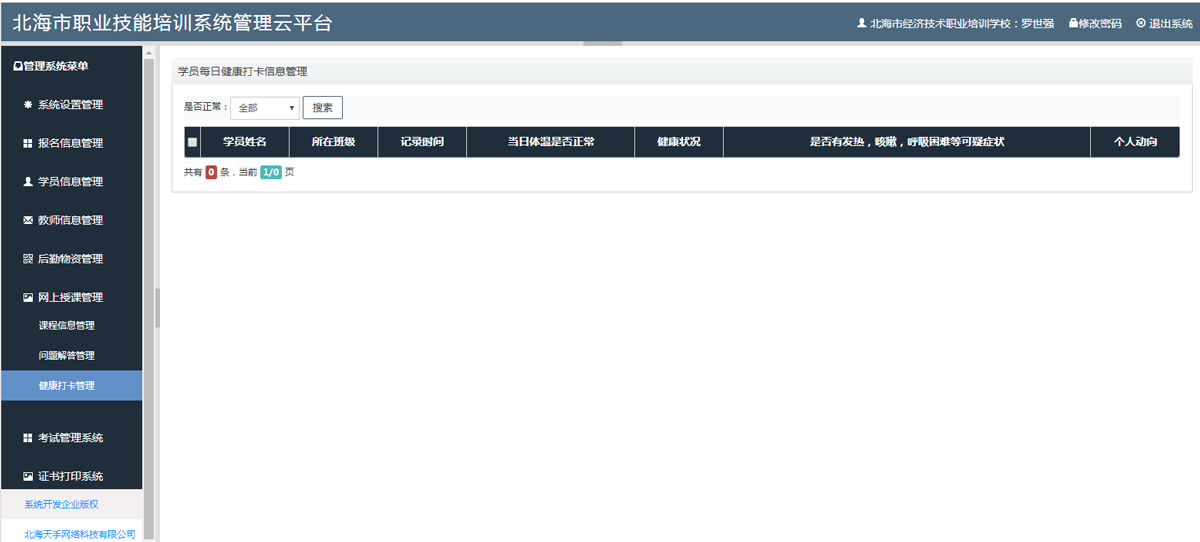Click the QR icon beside 后勤物资管理
Image resolution: width=1200 pixels, height=542 pixels.
(28, 259)
